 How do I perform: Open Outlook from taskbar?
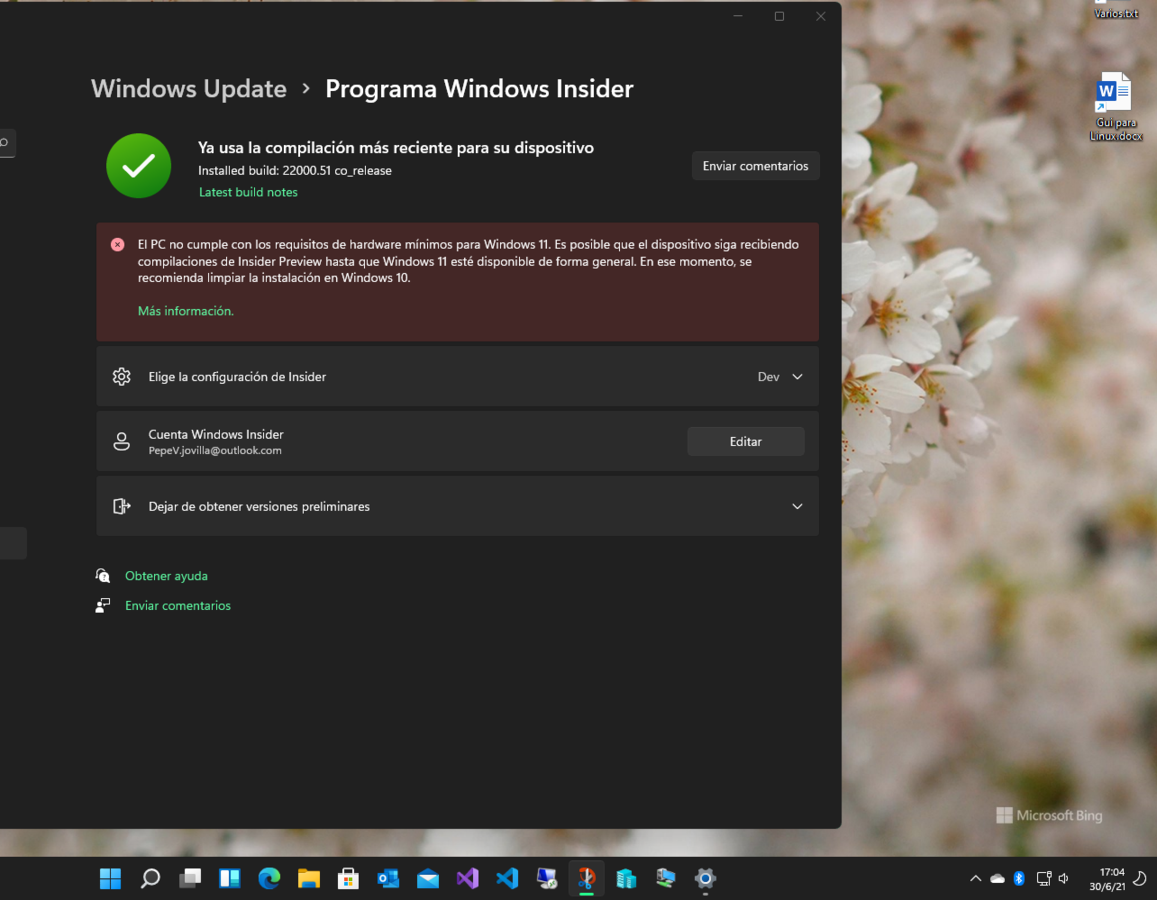388,878
